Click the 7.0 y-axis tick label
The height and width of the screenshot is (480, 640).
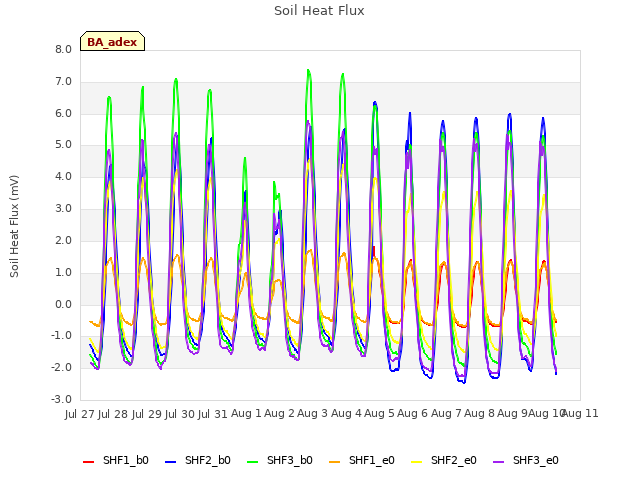64,82
